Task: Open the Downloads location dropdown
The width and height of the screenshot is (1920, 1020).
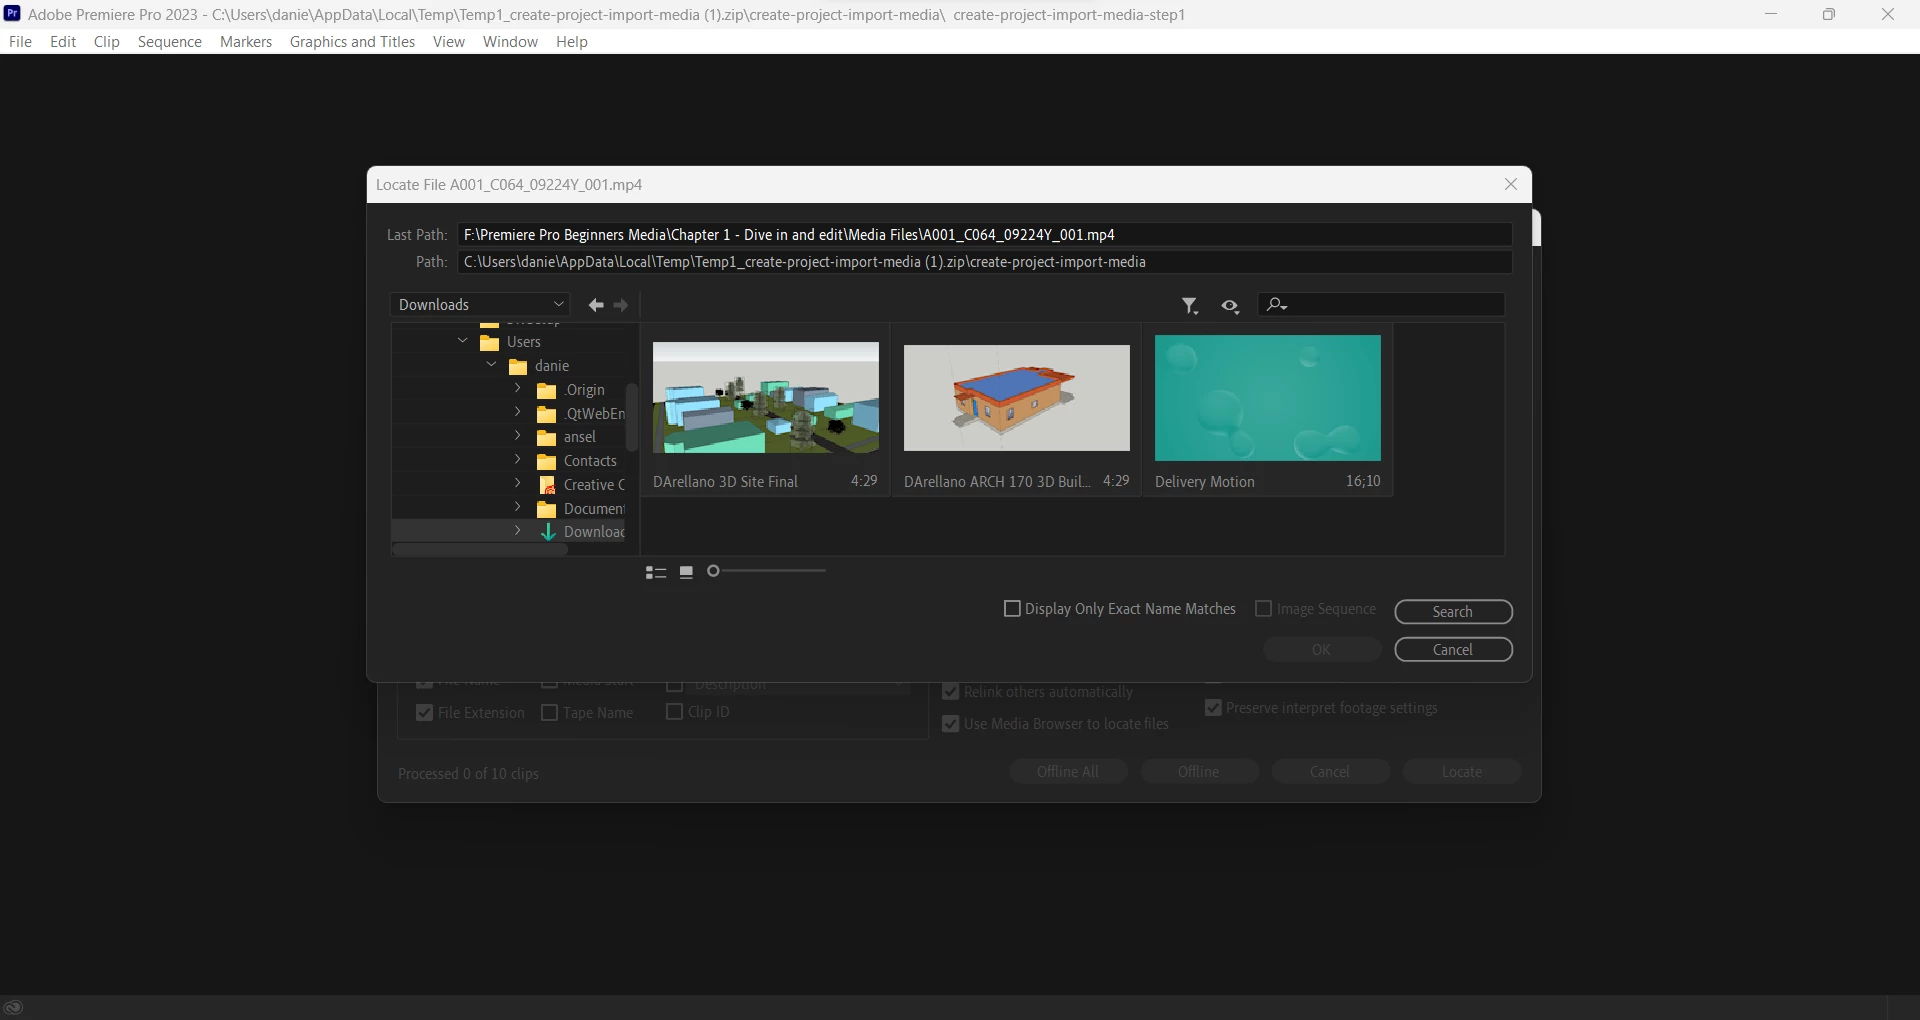Action: coord(480,305)
